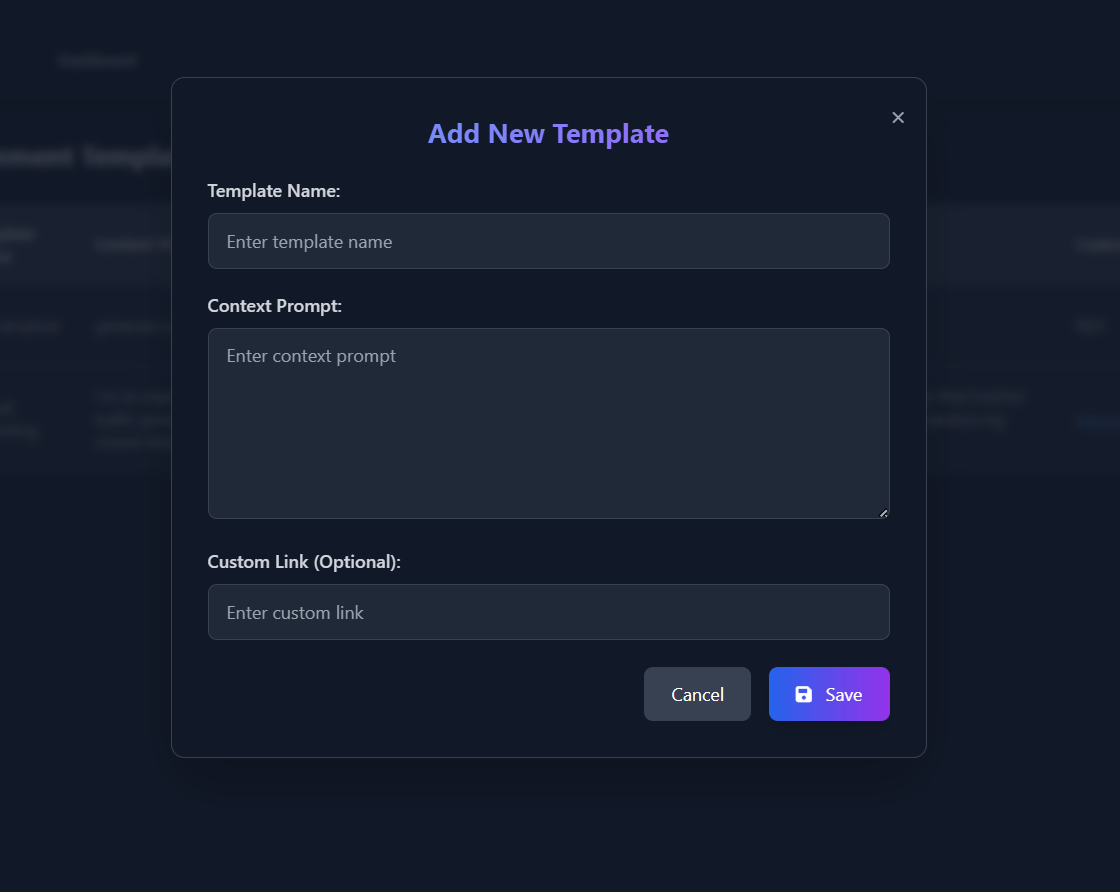Click the "Context Prompt:" field label
This screenshot has width=1120, height=892.
click(x=275, y=306)
